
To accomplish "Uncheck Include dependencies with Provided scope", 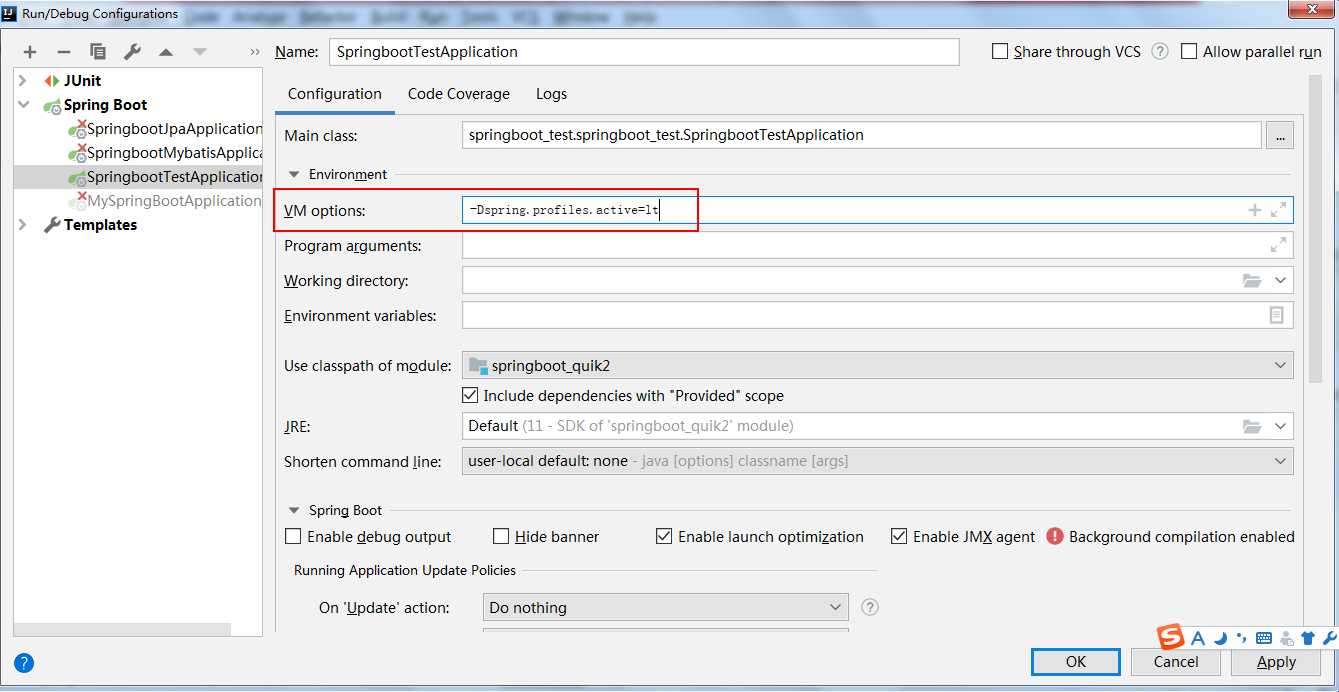I will (x=471, y=395).
